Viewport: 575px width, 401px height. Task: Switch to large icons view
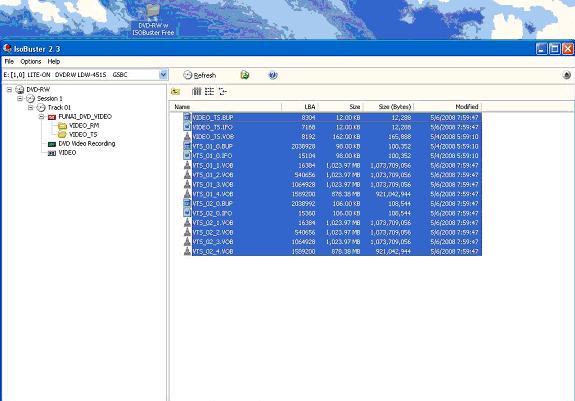(197, 91)
